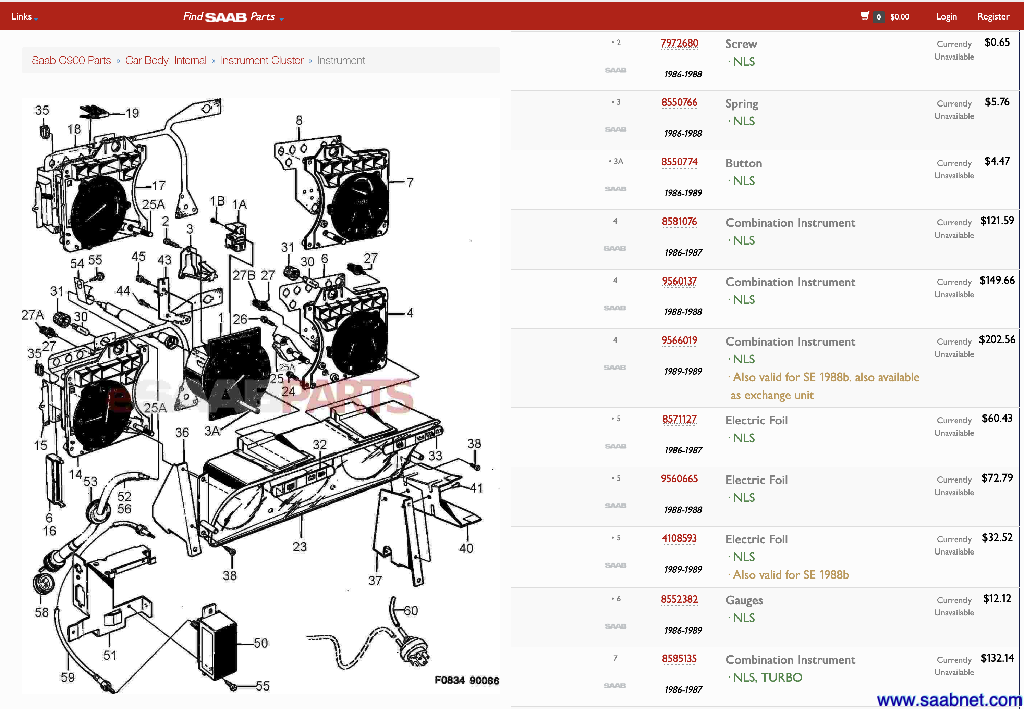Image resolution: width=1024 pixels, height=709 pixels.
Task: Click SAAB brand logo beside part 8550766
Action: pyautogui.click(x=615, y=130)
